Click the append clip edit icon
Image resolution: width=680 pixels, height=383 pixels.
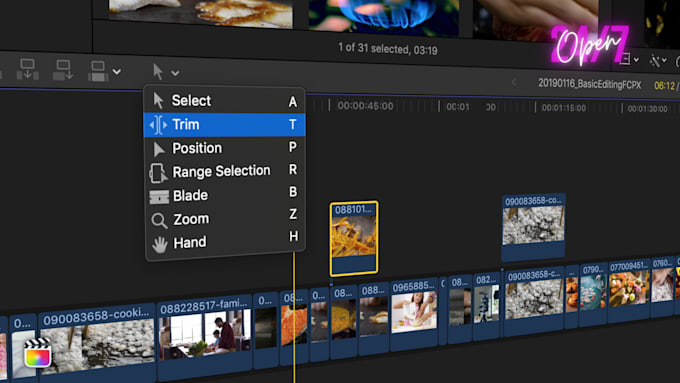pyautogui.click(x=98, y=71)
